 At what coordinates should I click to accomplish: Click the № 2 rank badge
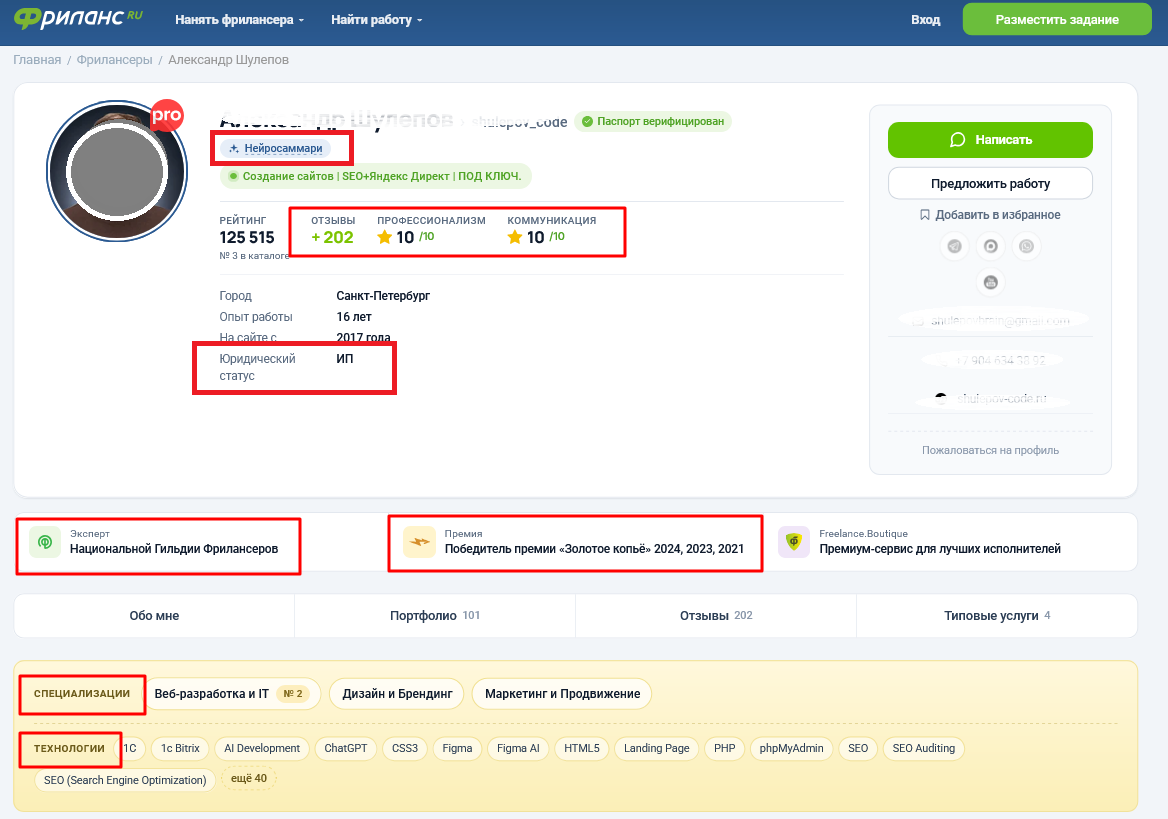coord(293,694)
